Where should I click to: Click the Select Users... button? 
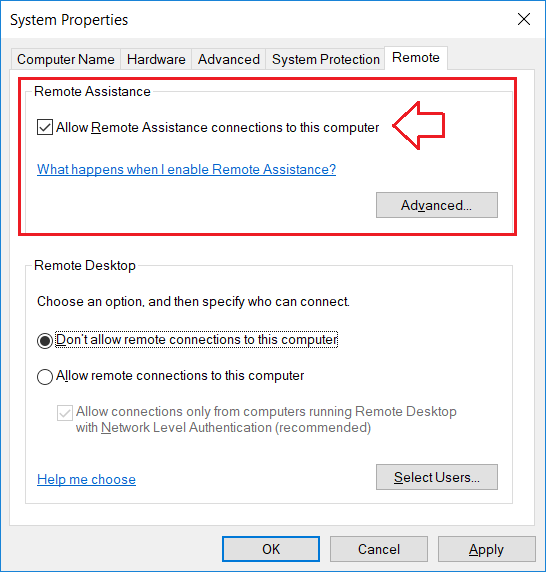(x=437, y=477)
